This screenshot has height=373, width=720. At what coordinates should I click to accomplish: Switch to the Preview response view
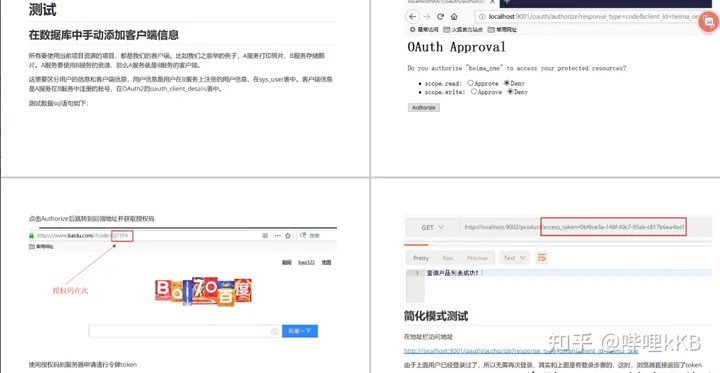point(477,258)
